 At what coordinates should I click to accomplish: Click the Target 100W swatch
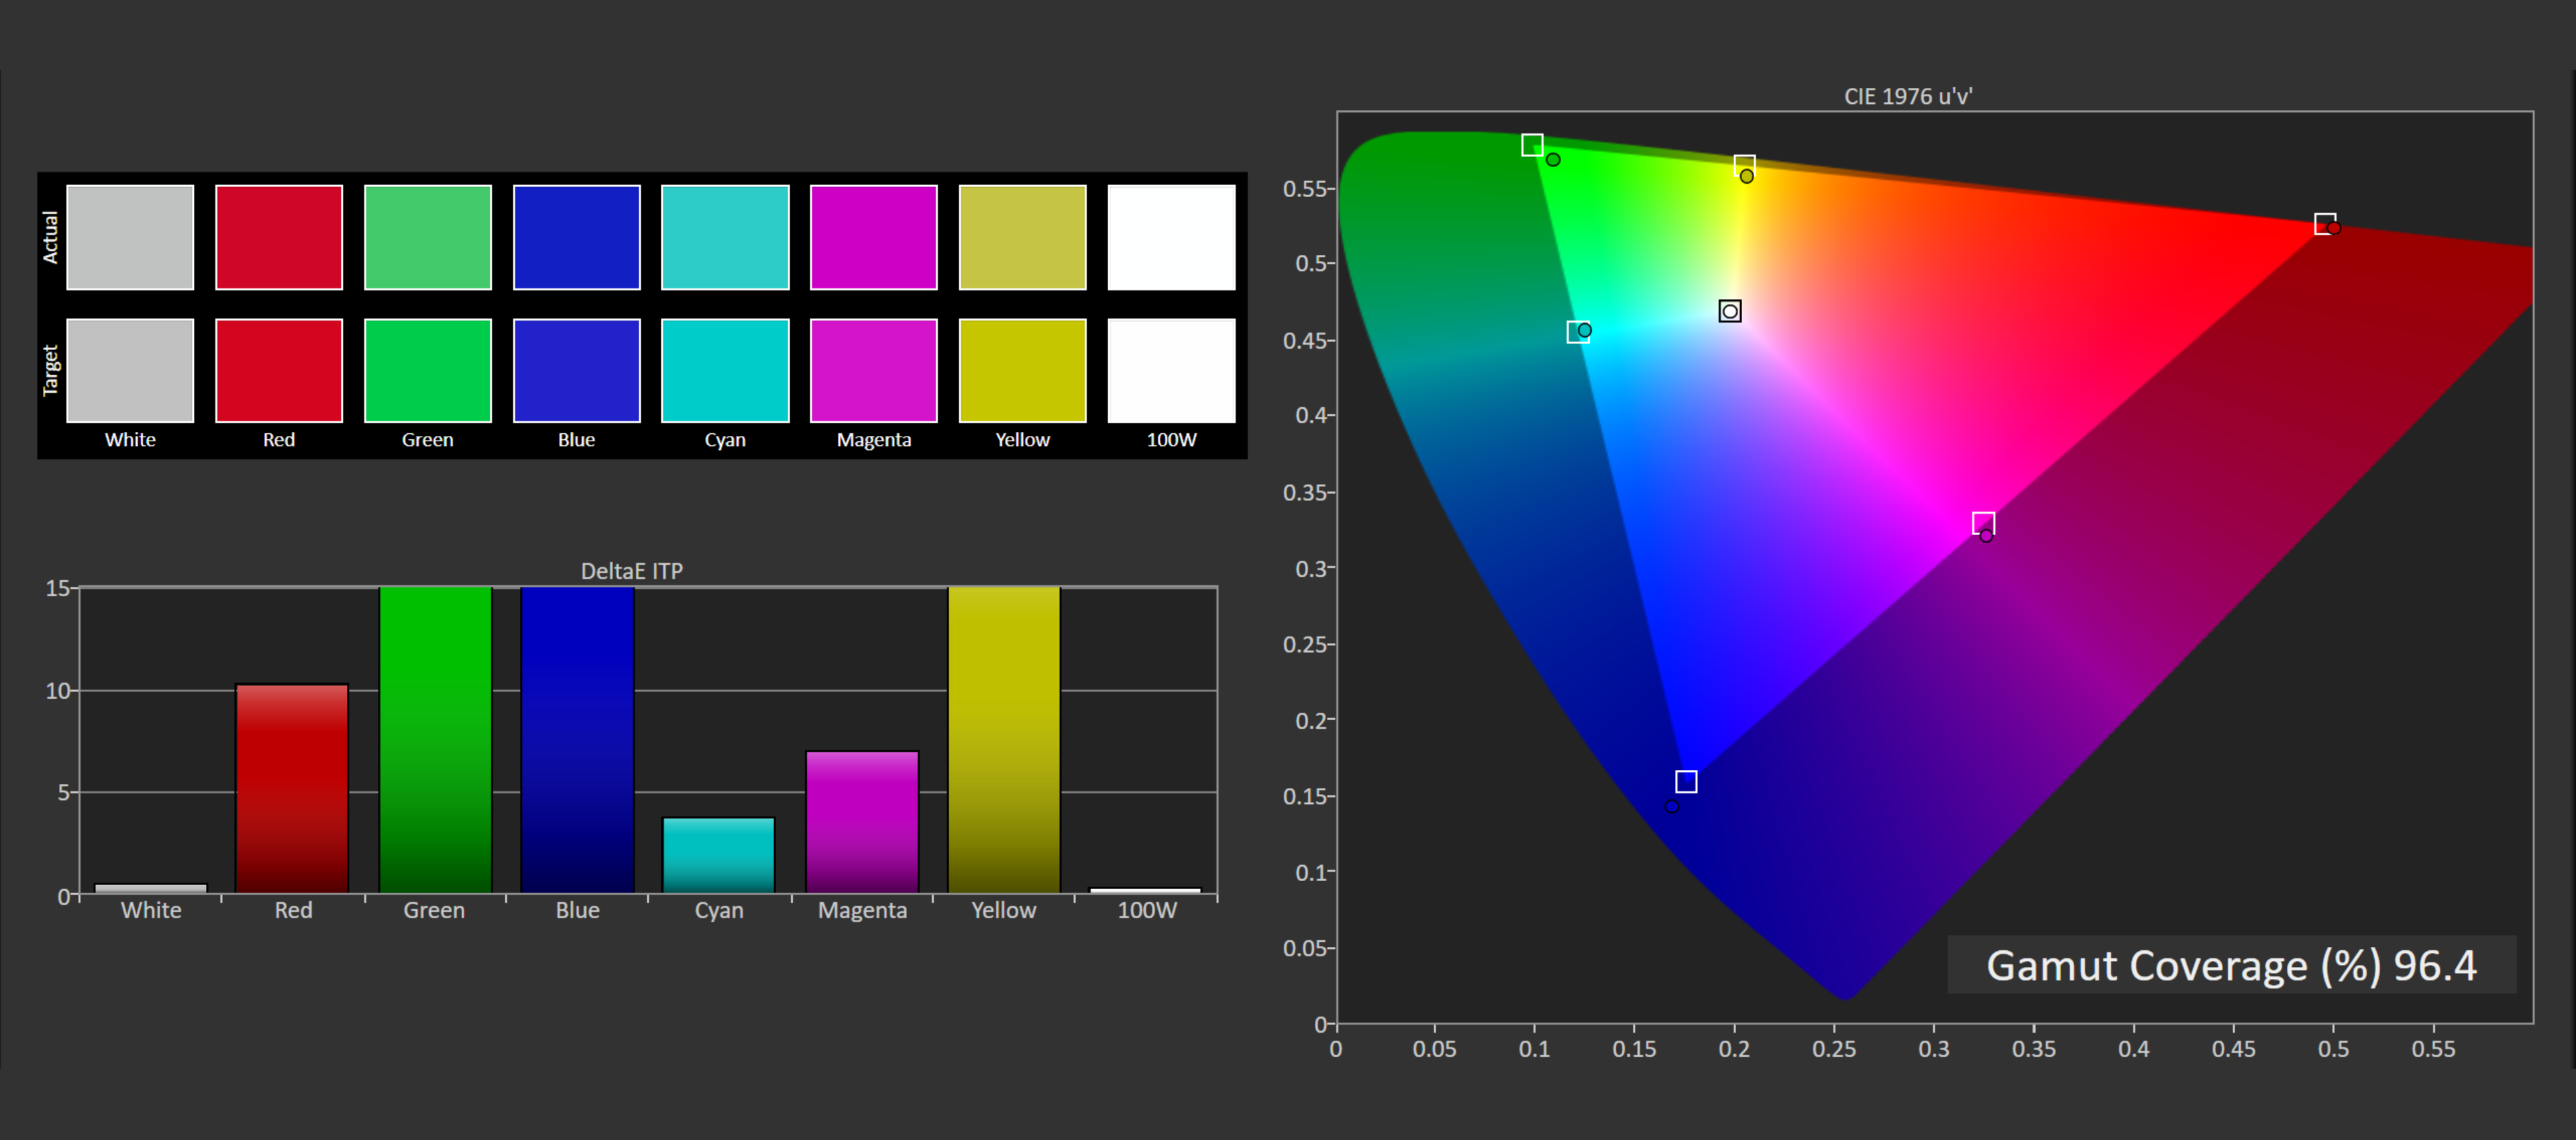tap(1172, 371)
